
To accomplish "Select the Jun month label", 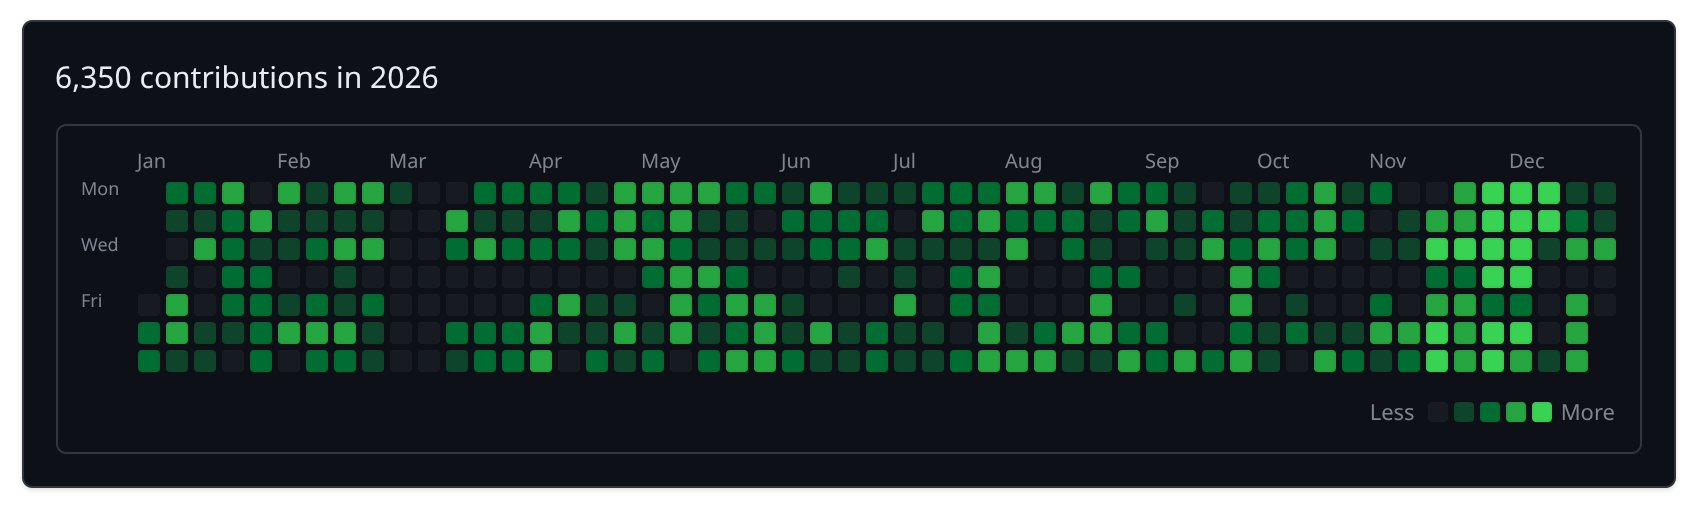I will (796, 161).
